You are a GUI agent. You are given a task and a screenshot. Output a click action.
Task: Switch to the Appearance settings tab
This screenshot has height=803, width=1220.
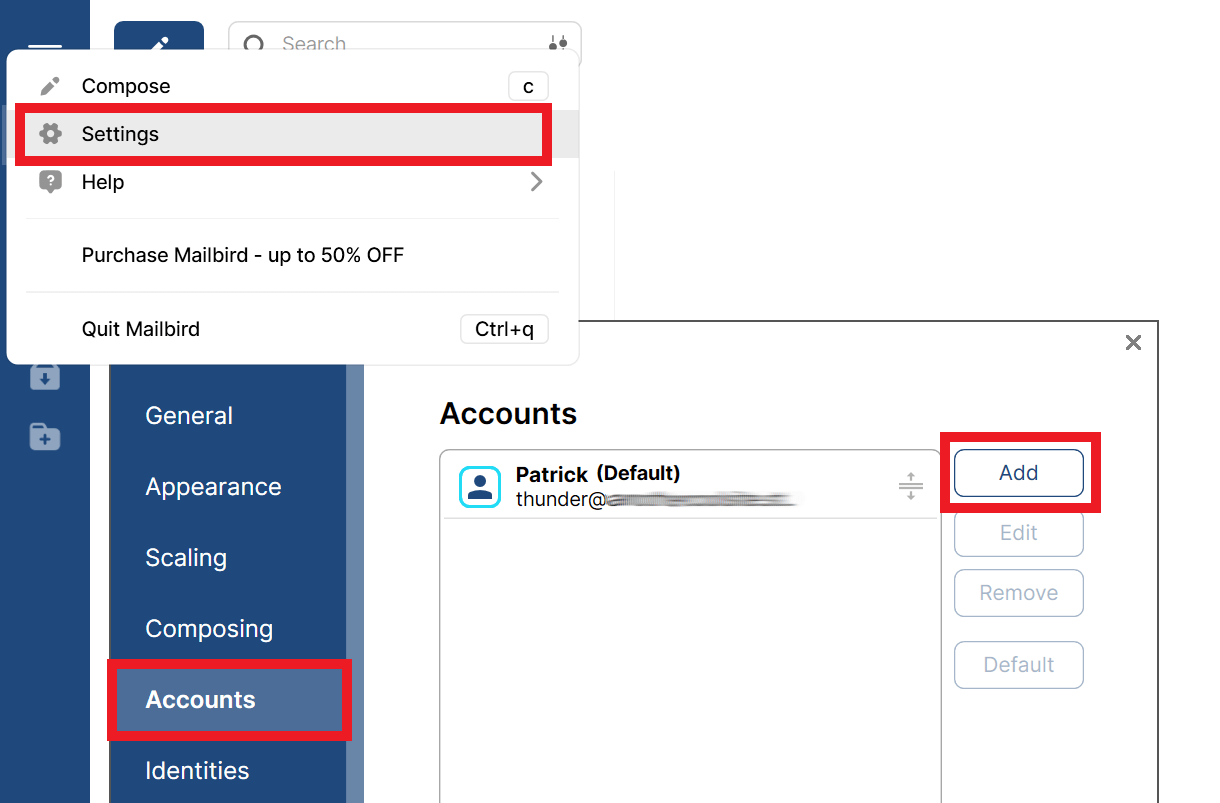213,486
